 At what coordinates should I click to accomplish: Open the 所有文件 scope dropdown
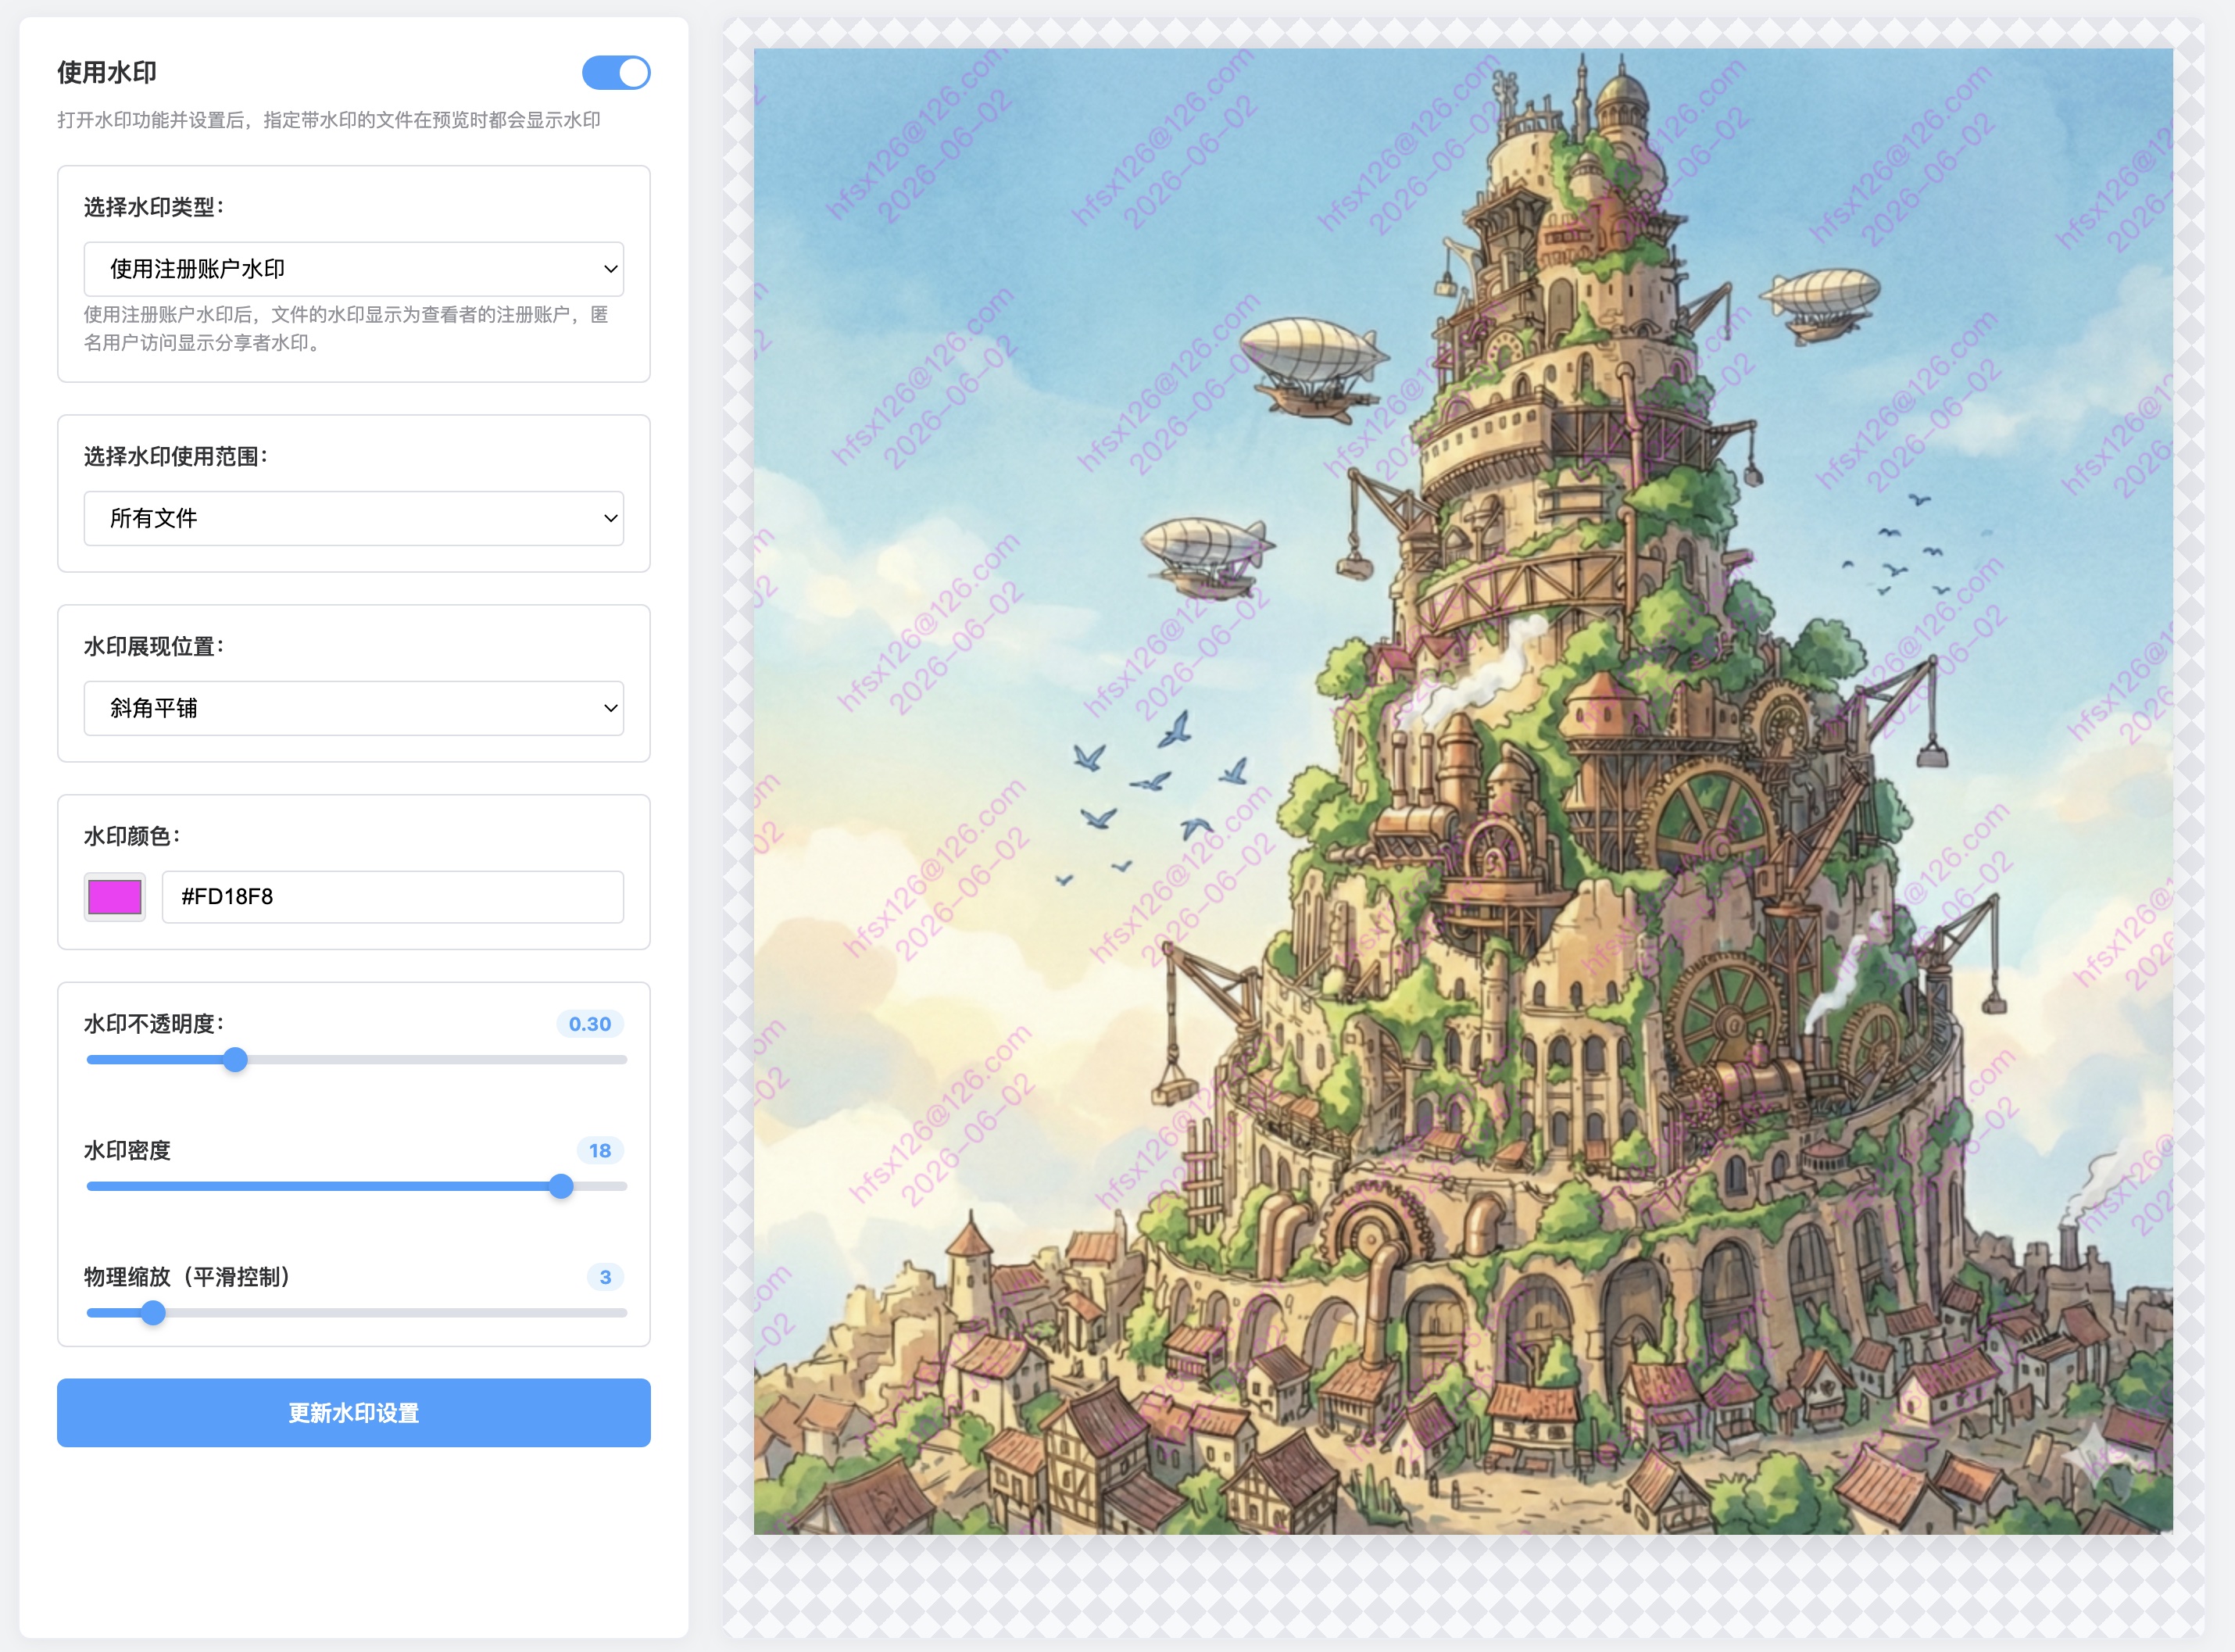click(354, 518)
